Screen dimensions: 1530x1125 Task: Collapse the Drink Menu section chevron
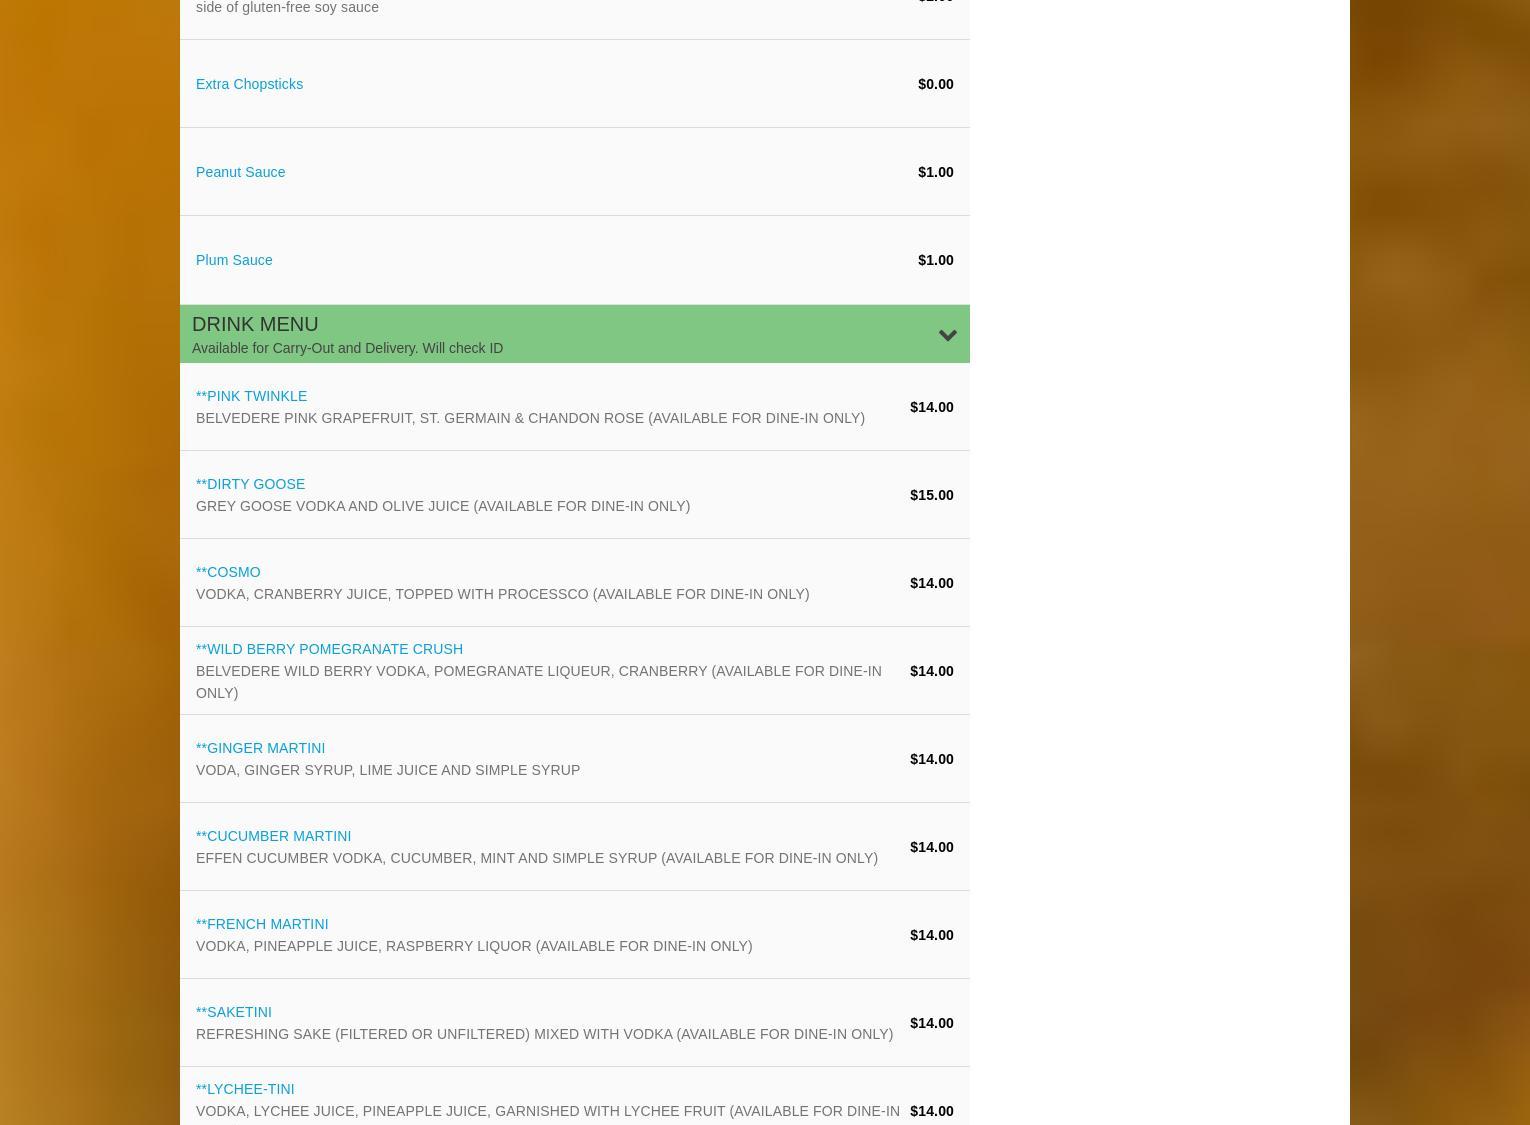(x=947, y=335)
